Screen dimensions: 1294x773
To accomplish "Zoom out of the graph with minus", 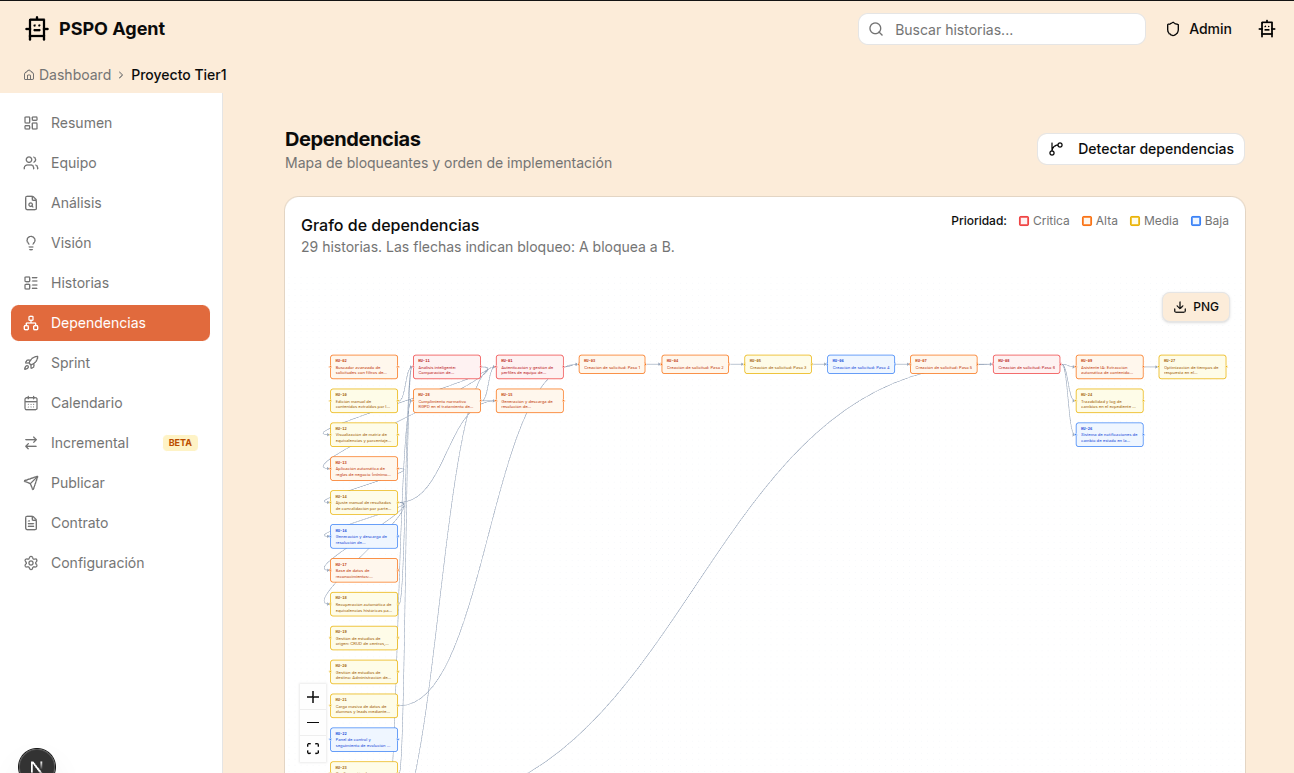I will click(x=312, y=722).
